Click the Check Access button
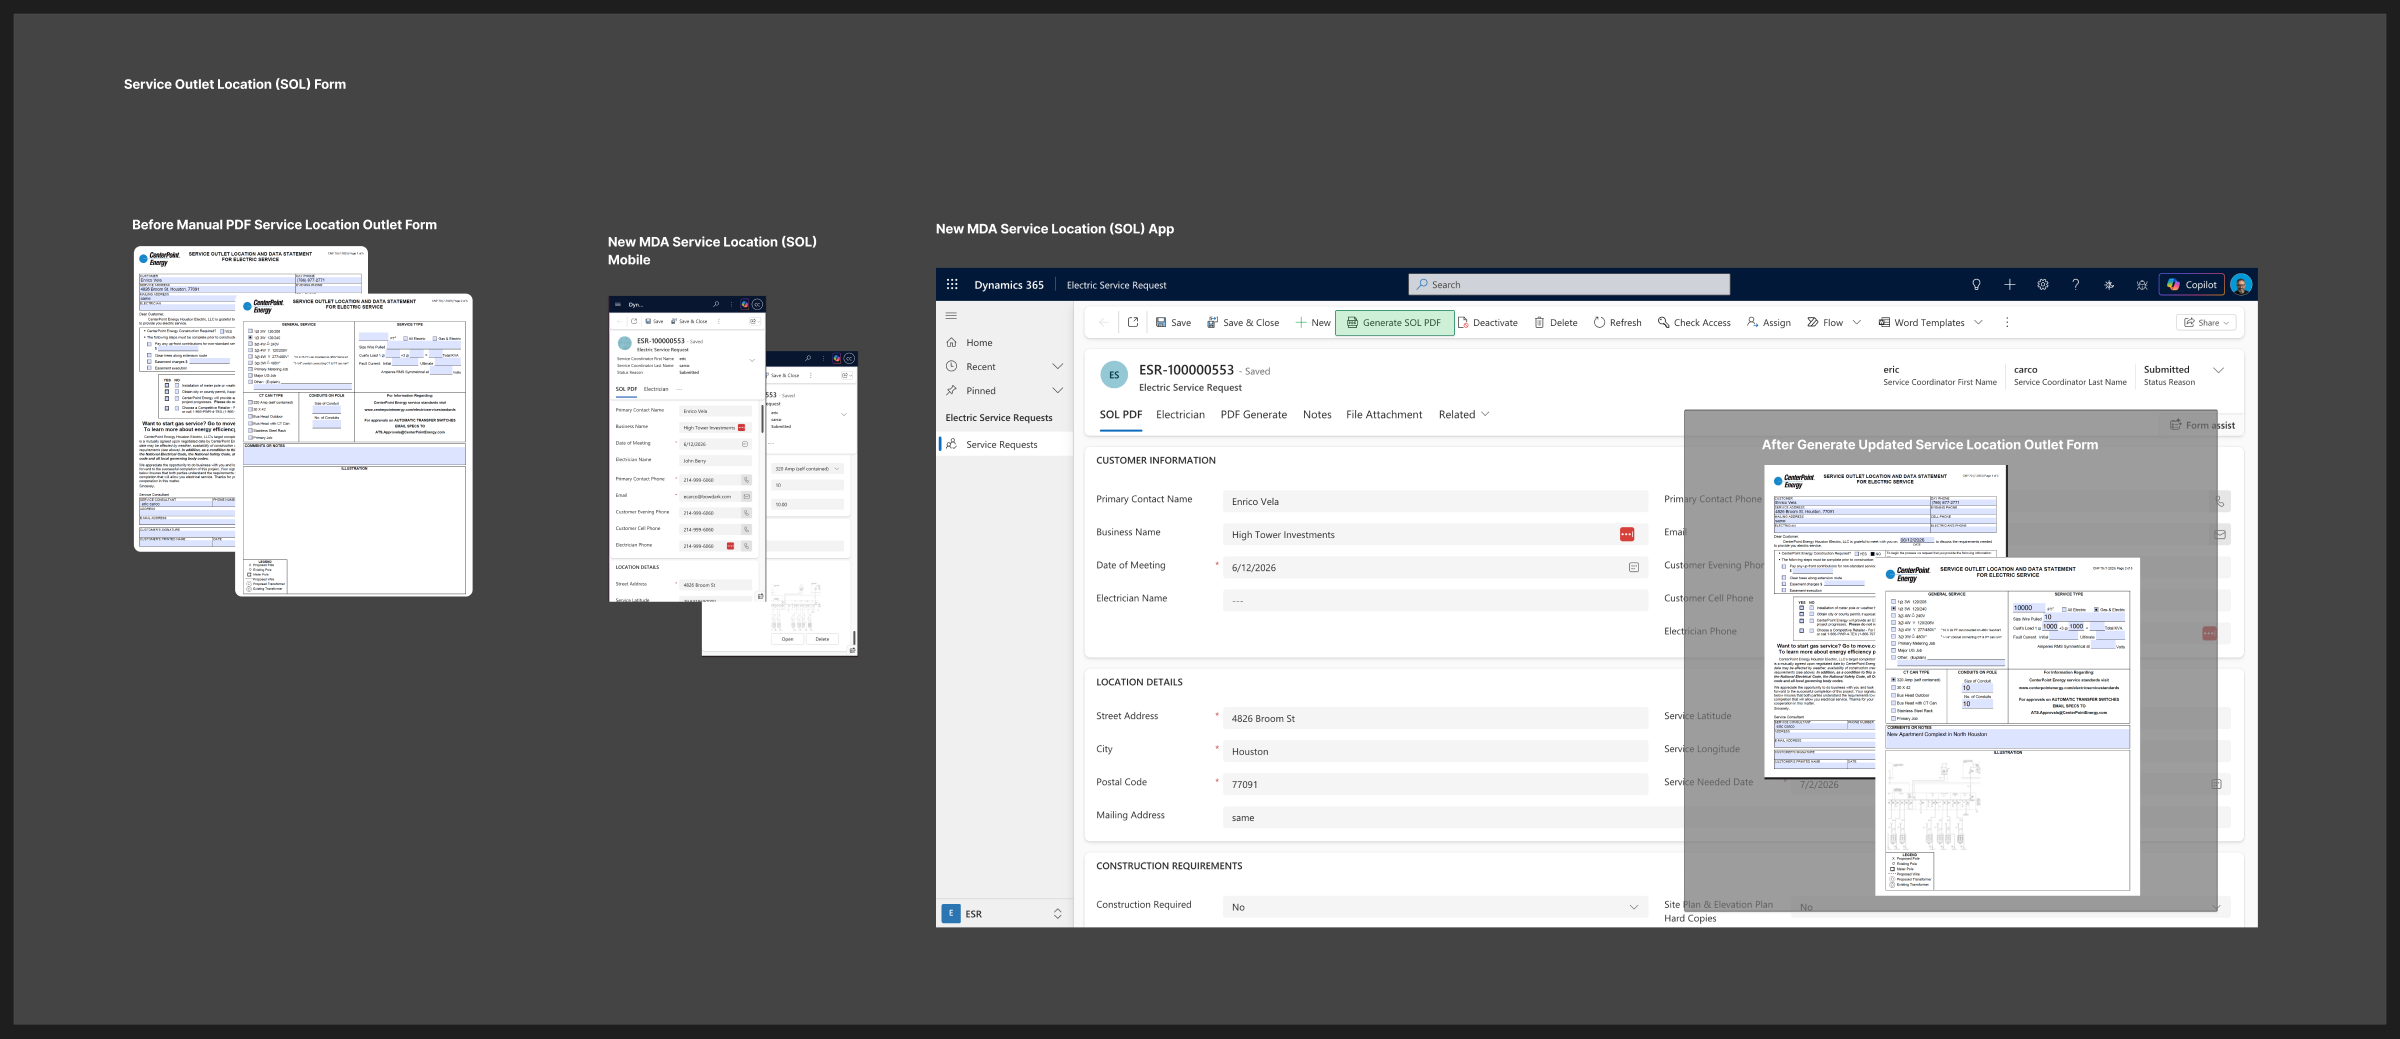Viewport: 2400px width, 1039px height. [1694, 323]
